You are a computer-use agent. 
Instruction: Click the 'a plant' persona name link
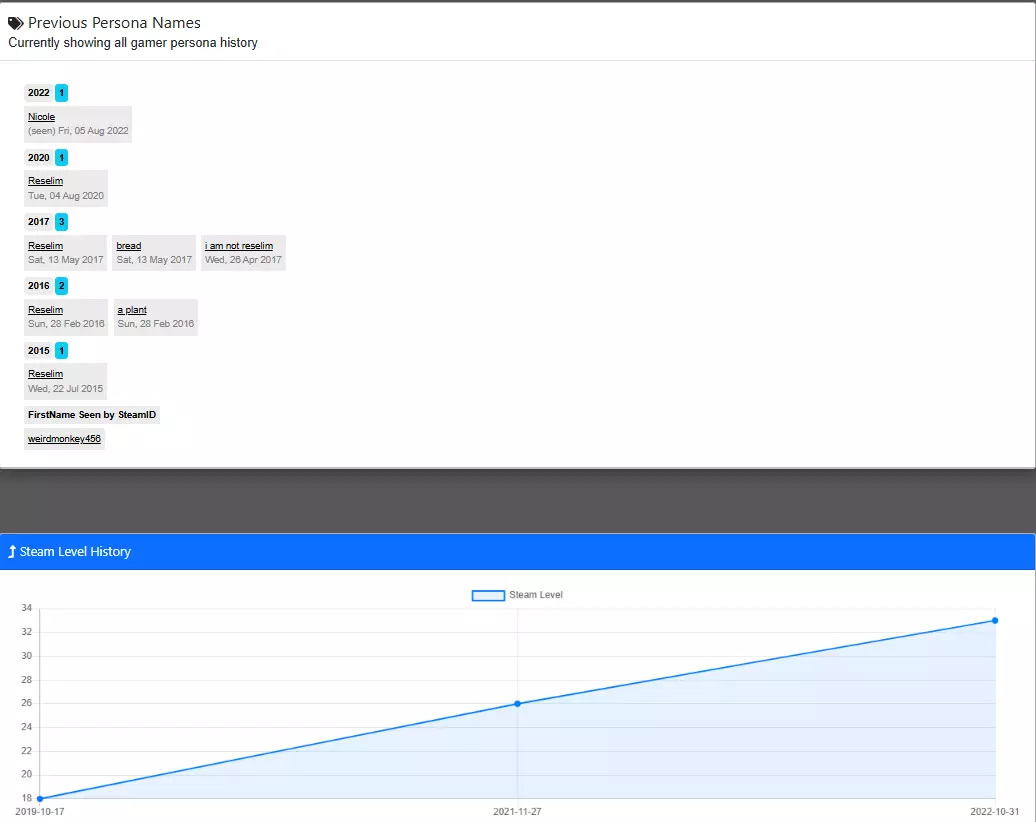[x=132, y=310]
